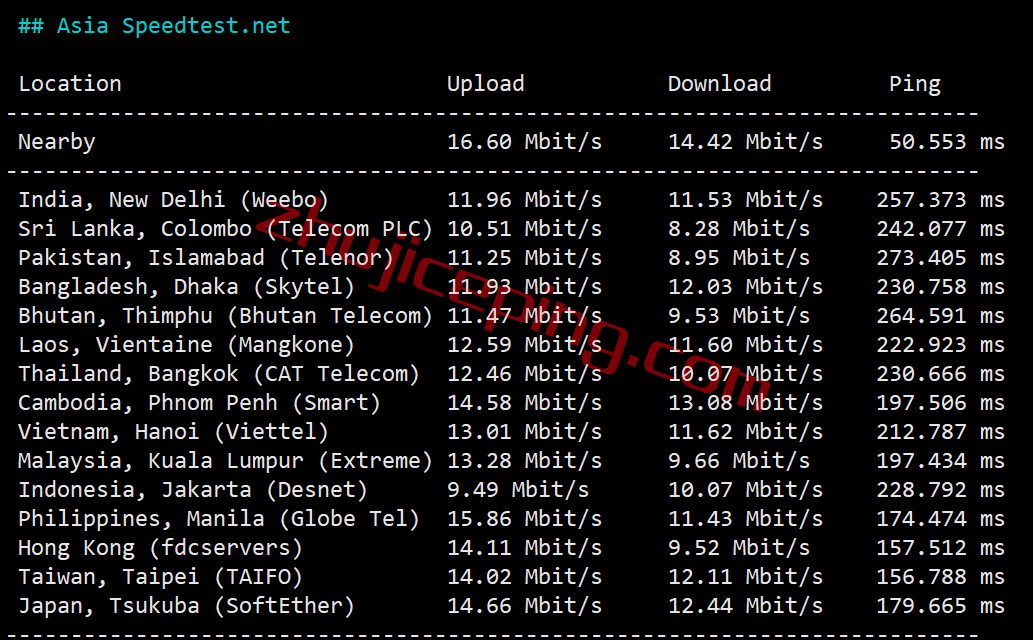This screenshot has width=1033, height=640.
Task: Click the Ping column header
Action: 914,84
